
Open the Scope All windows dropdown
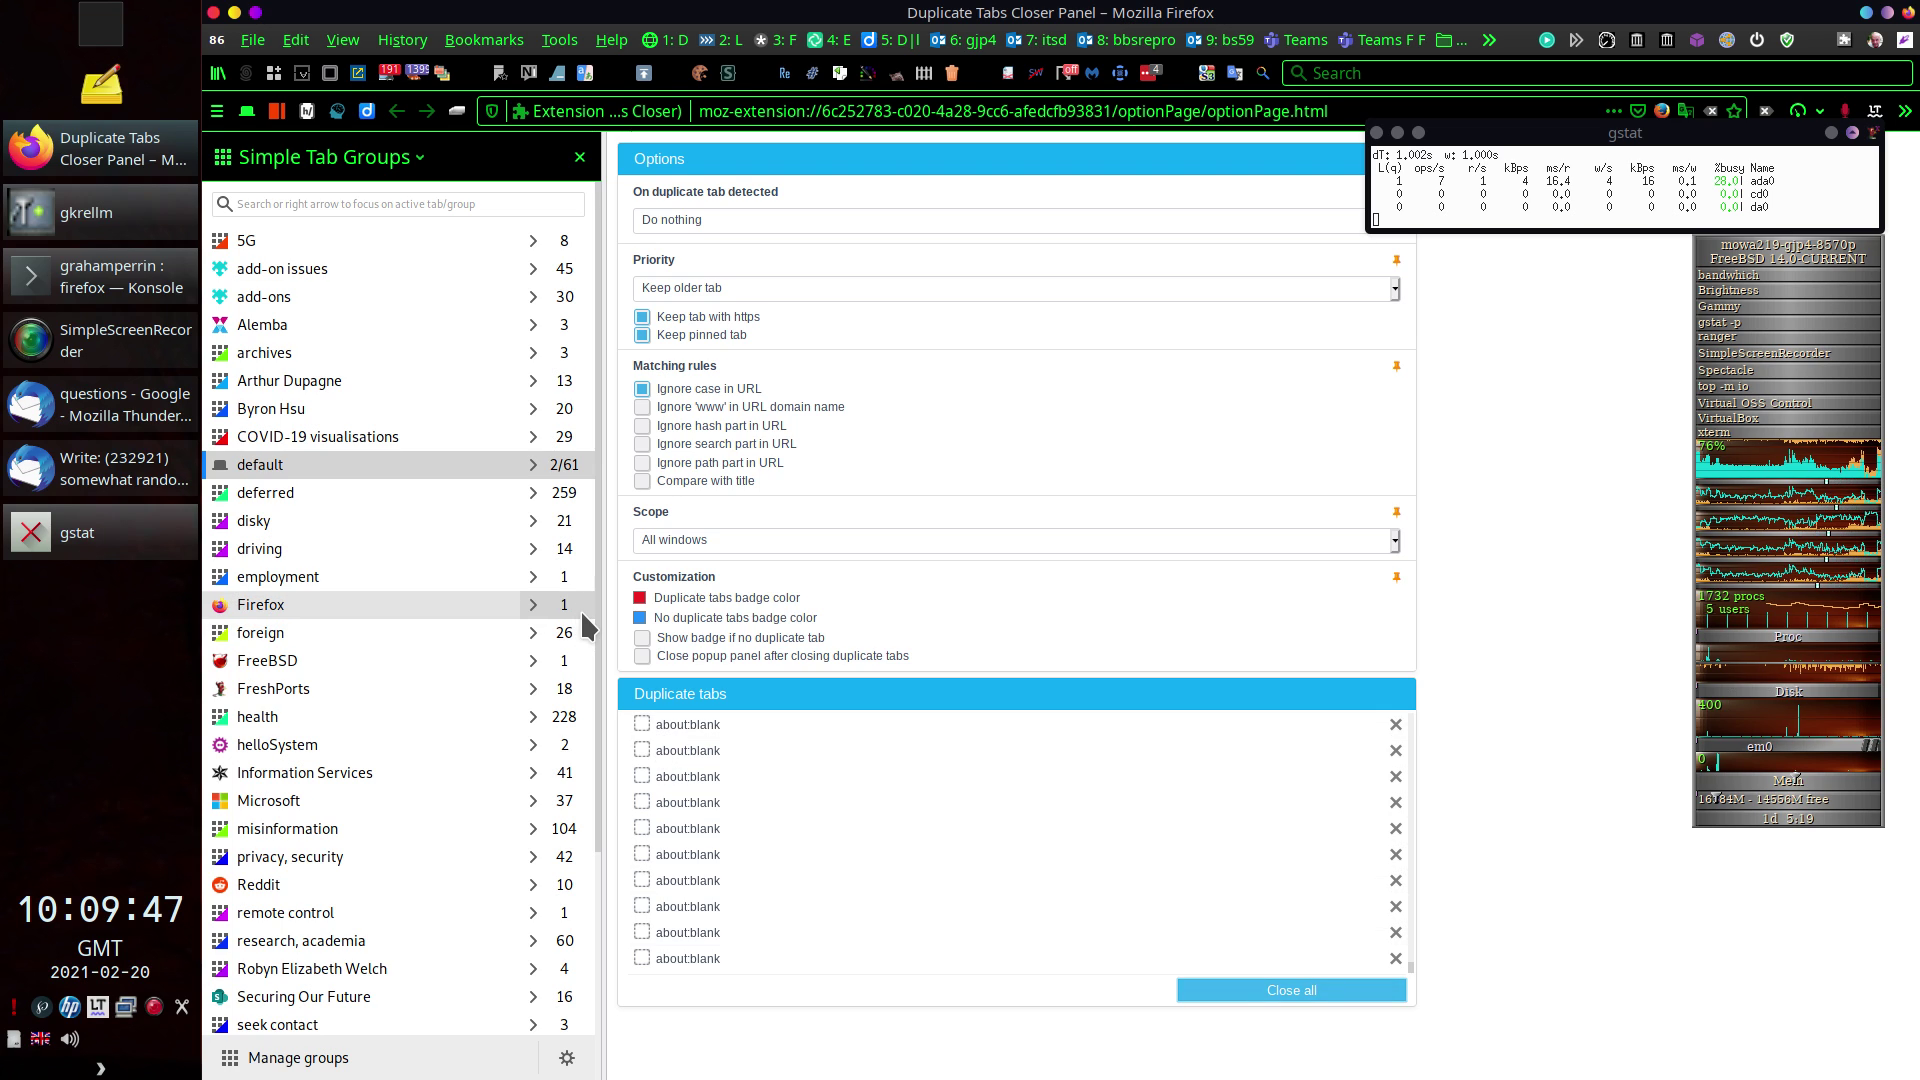[x=1015, y=540]
